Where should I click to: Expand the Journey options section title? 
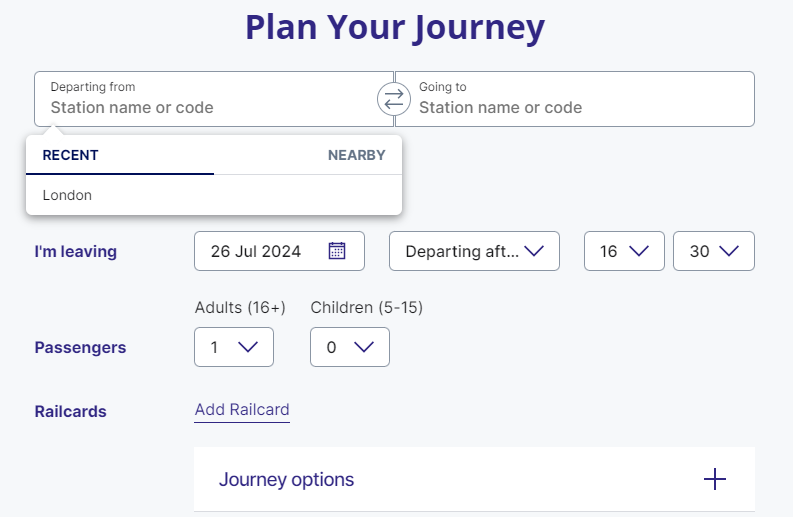(286, 480)
